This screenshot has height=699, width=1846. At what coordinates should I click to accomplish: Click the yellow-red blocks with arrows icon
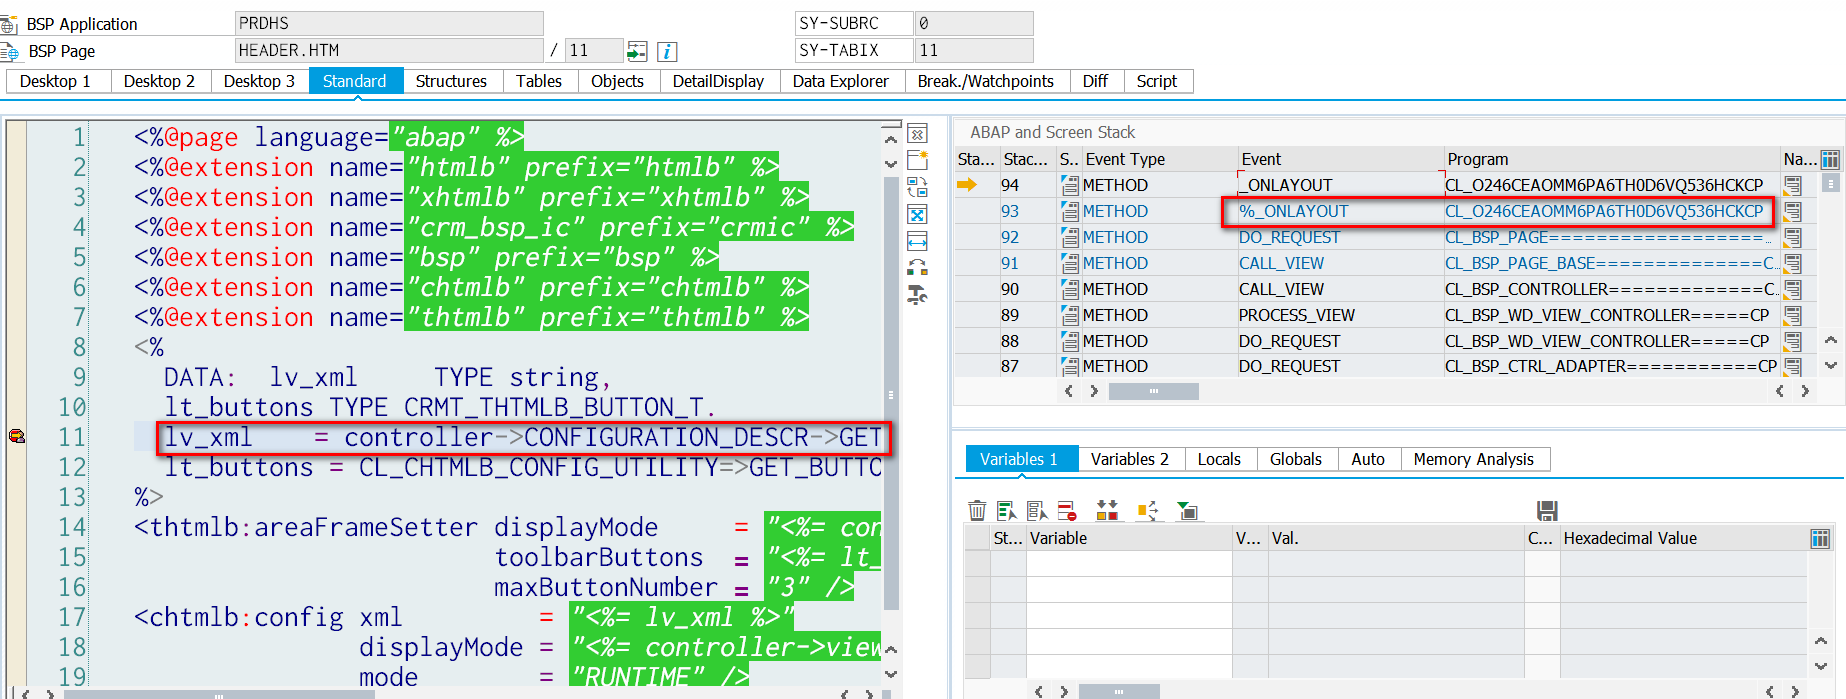tap(1107, 511)
